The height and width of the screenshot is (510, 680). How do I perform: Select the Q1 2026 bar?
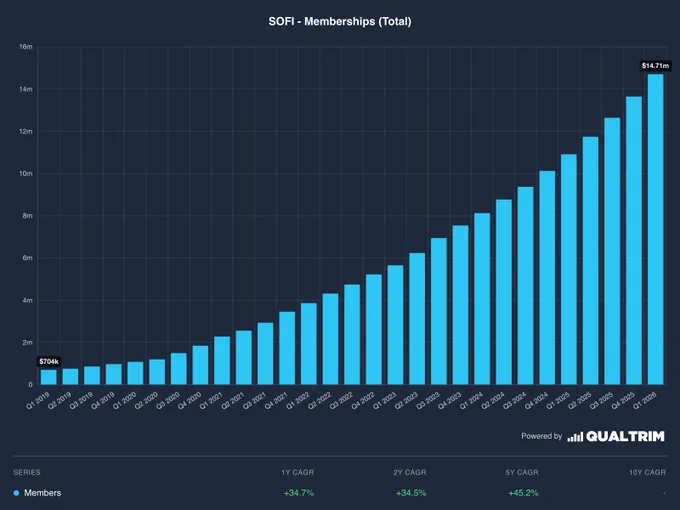(x=655, y=229)
